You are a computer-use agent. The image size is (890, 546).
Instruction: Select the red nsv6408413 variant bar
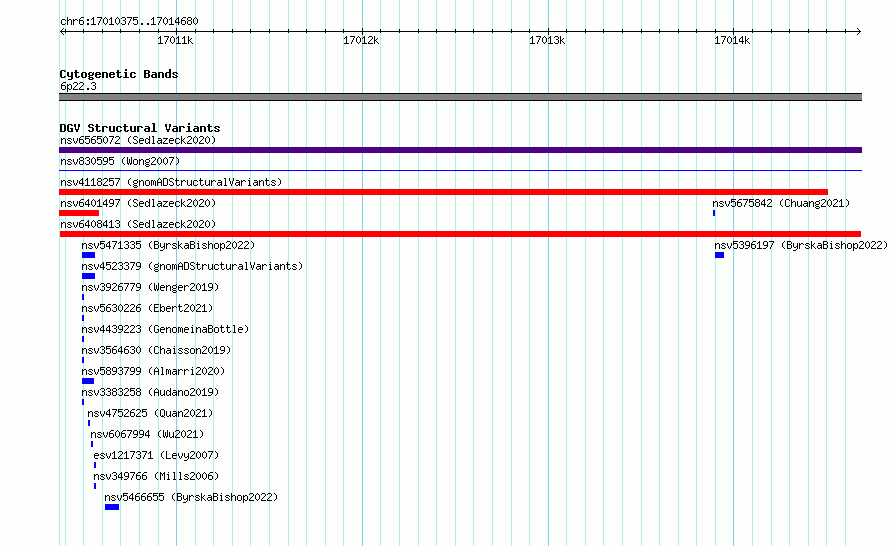(x=460, y=234)
